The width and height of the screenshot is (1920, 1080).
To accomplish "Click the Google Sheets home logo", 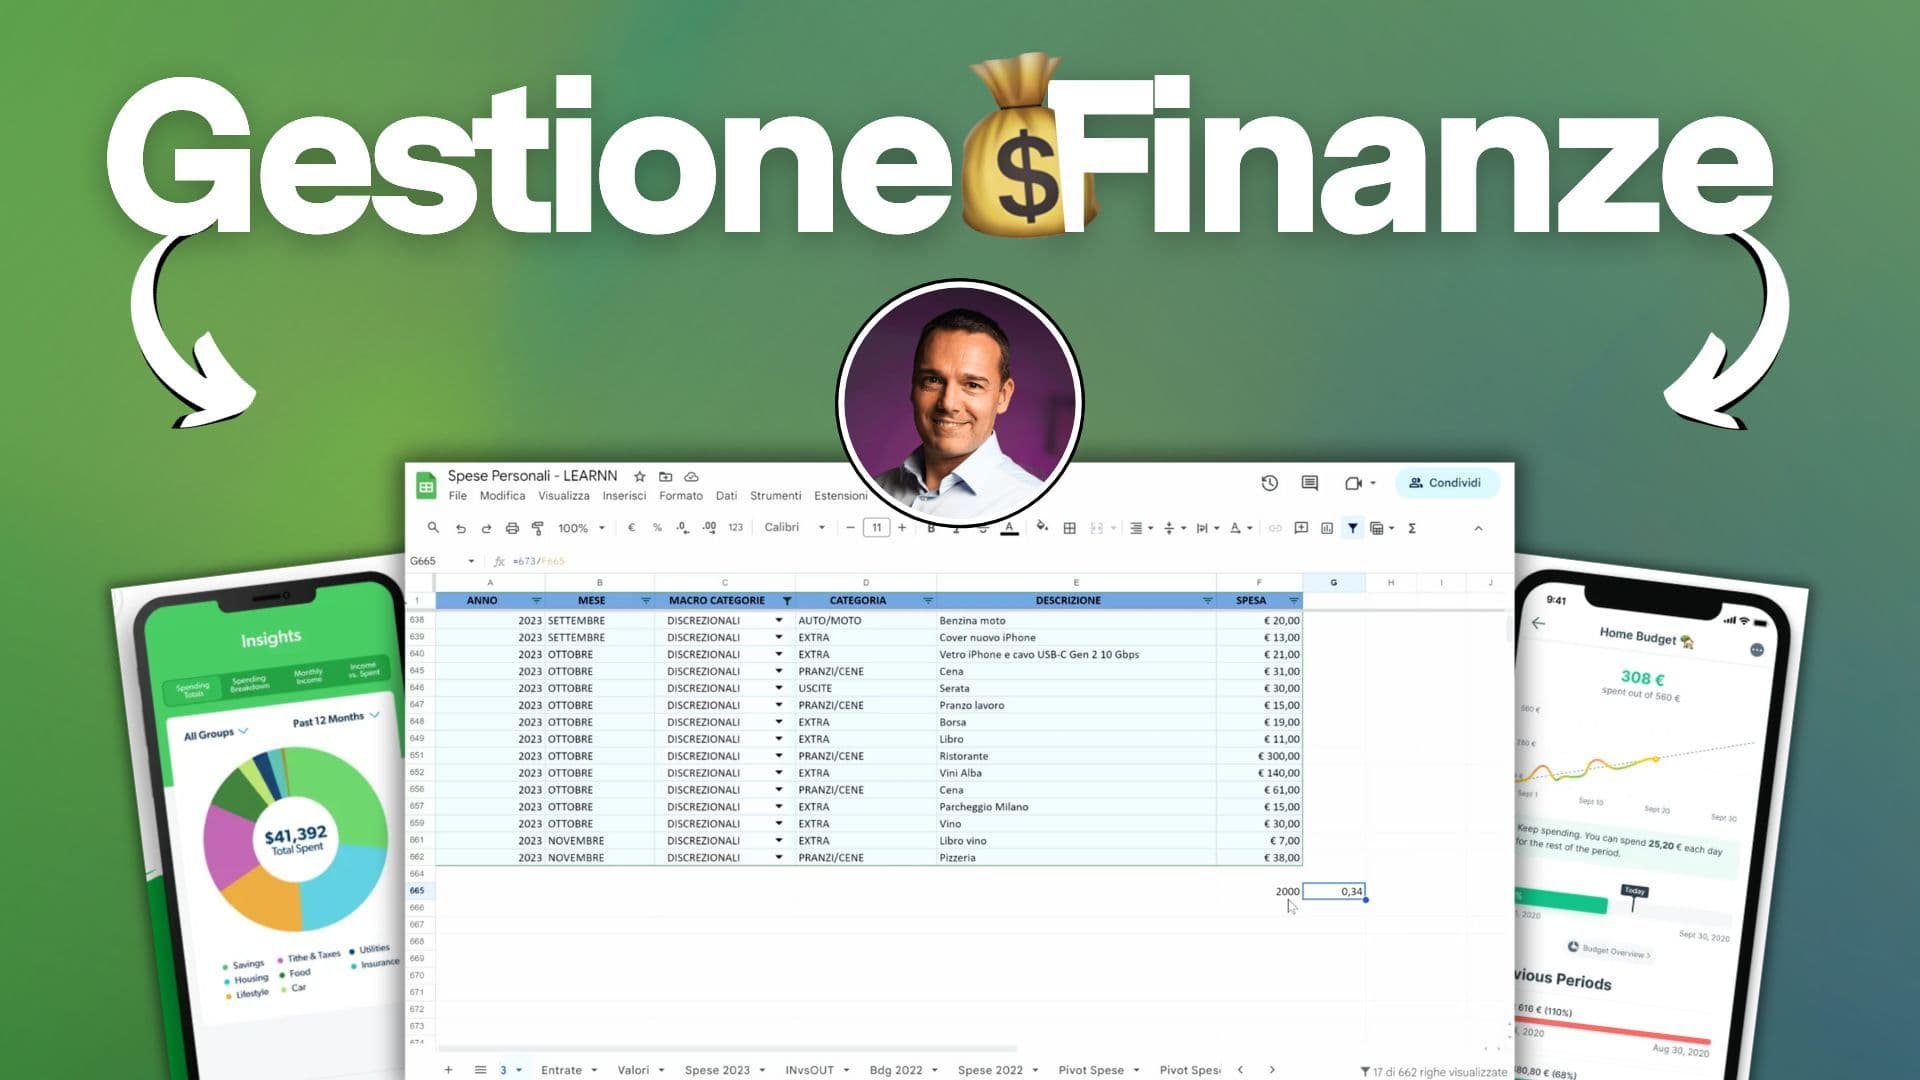I will [426, 486].
